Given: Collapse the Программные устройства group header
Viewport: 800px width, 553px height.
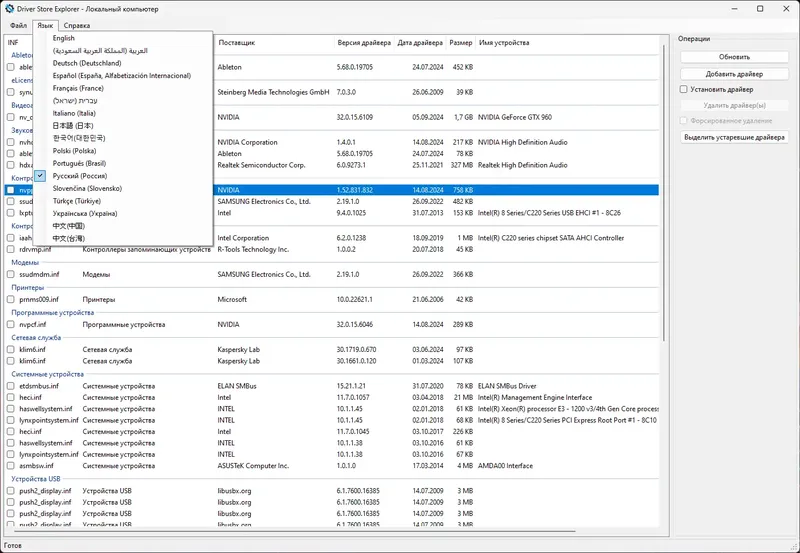Looking at the screenshot, I should point(53,313).
